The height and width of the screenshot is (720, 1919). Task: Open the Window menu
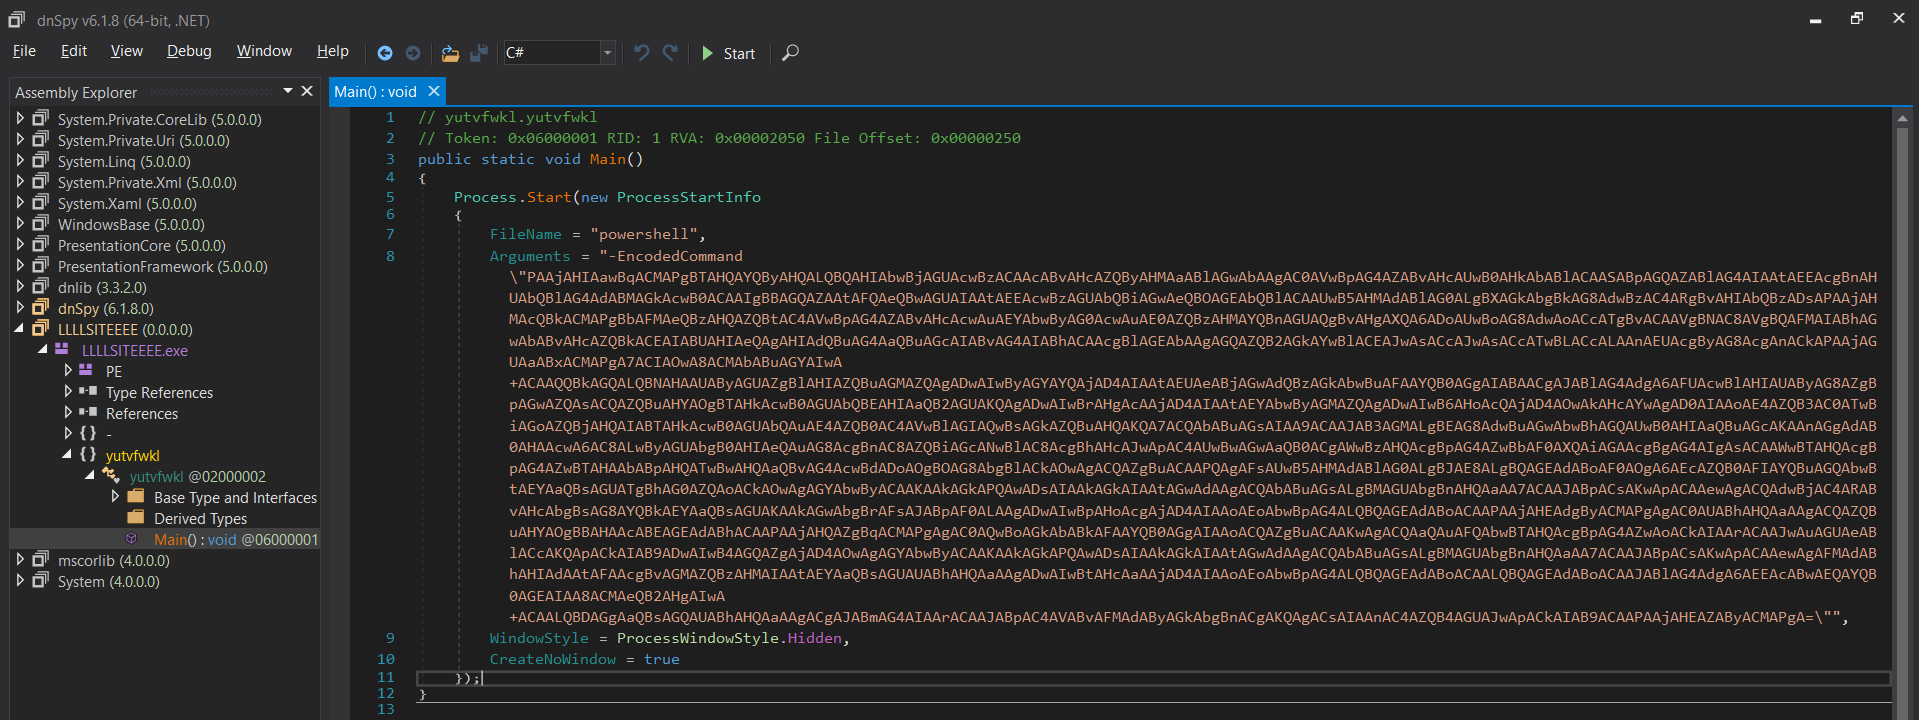pos(264,51)
